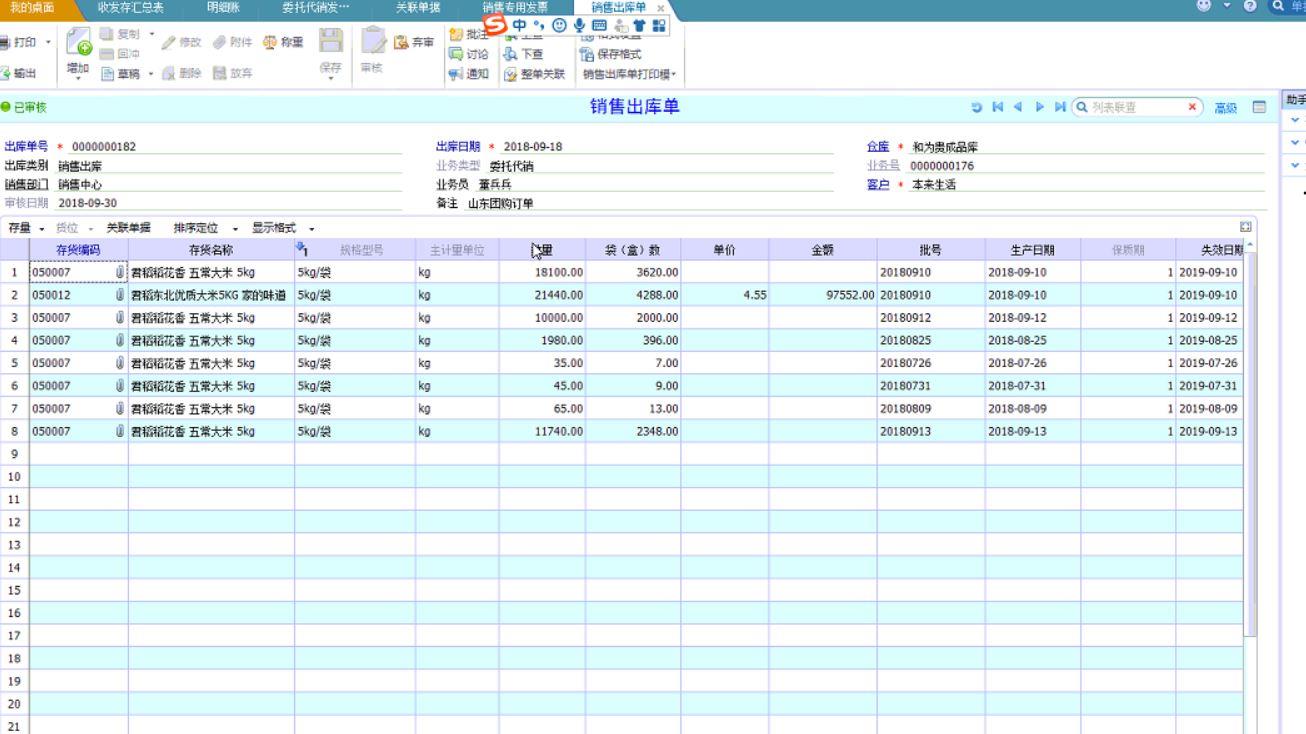This screenshot has height=734, width=1306.
Task: Click the 批号 column header
Action: [930, 249]
